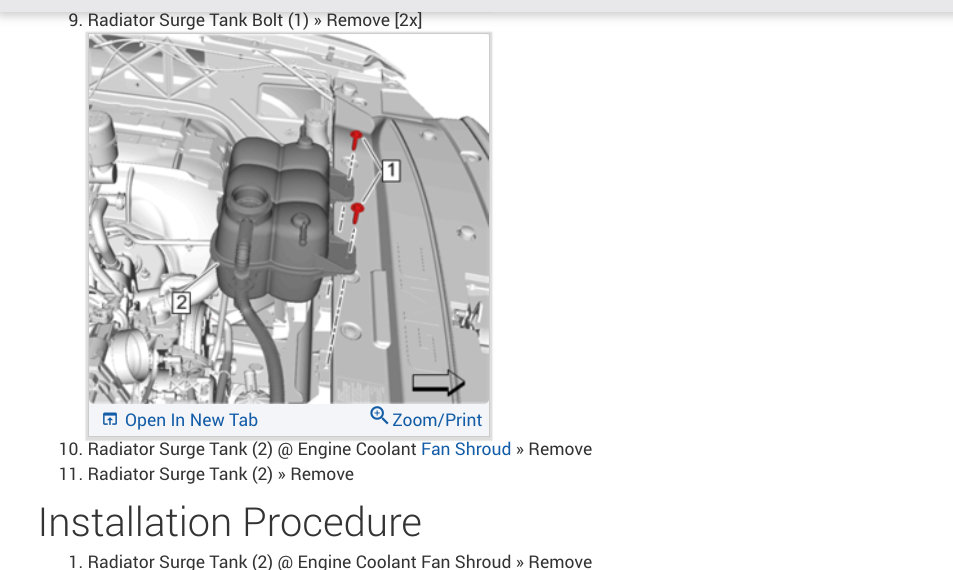The height and width of the screenshot is (570, 953).
Task: Follow the Fan Shroud hyperlink
Action: click(x=466, y=449)
